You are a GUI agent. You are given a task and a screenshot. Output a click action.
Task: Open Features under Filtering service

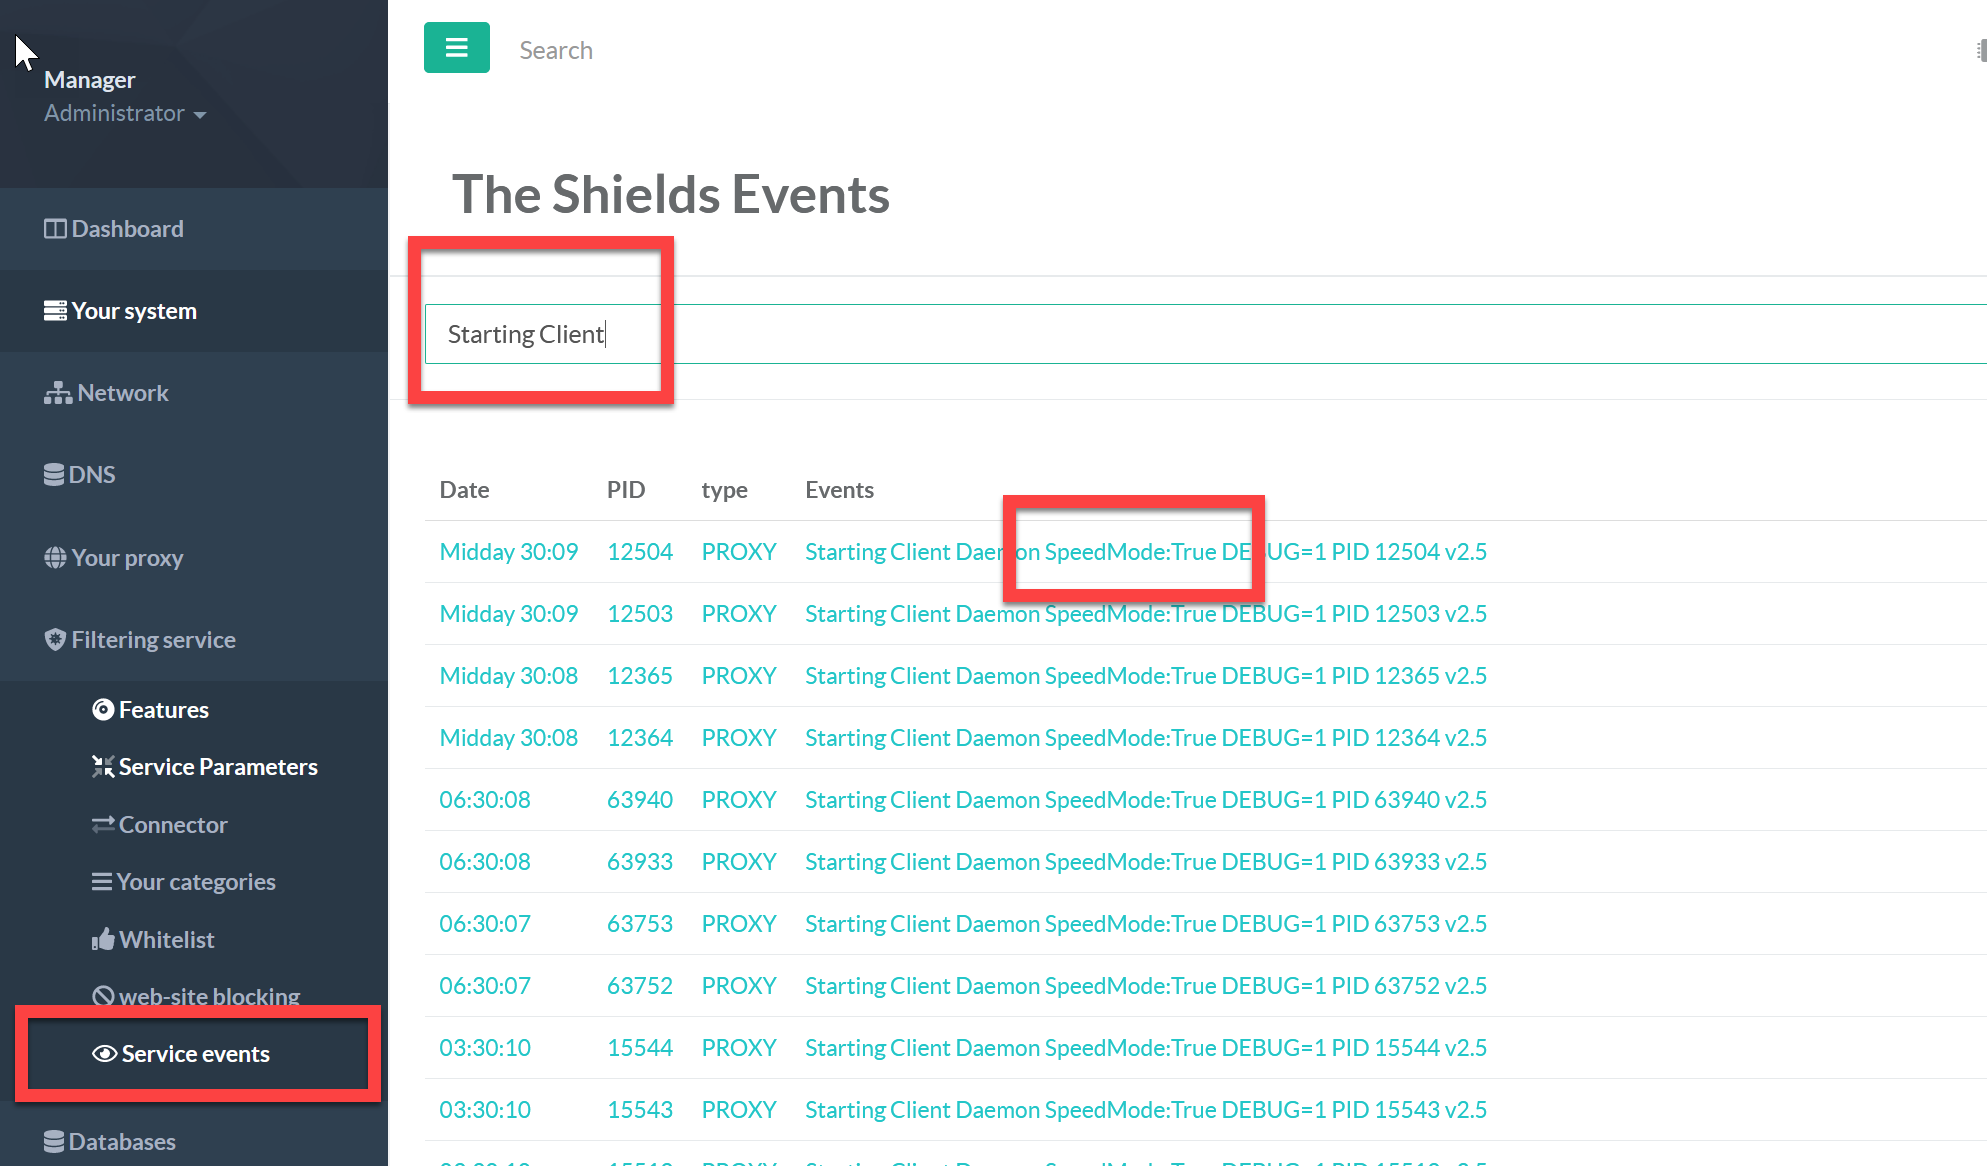(163, 710)
